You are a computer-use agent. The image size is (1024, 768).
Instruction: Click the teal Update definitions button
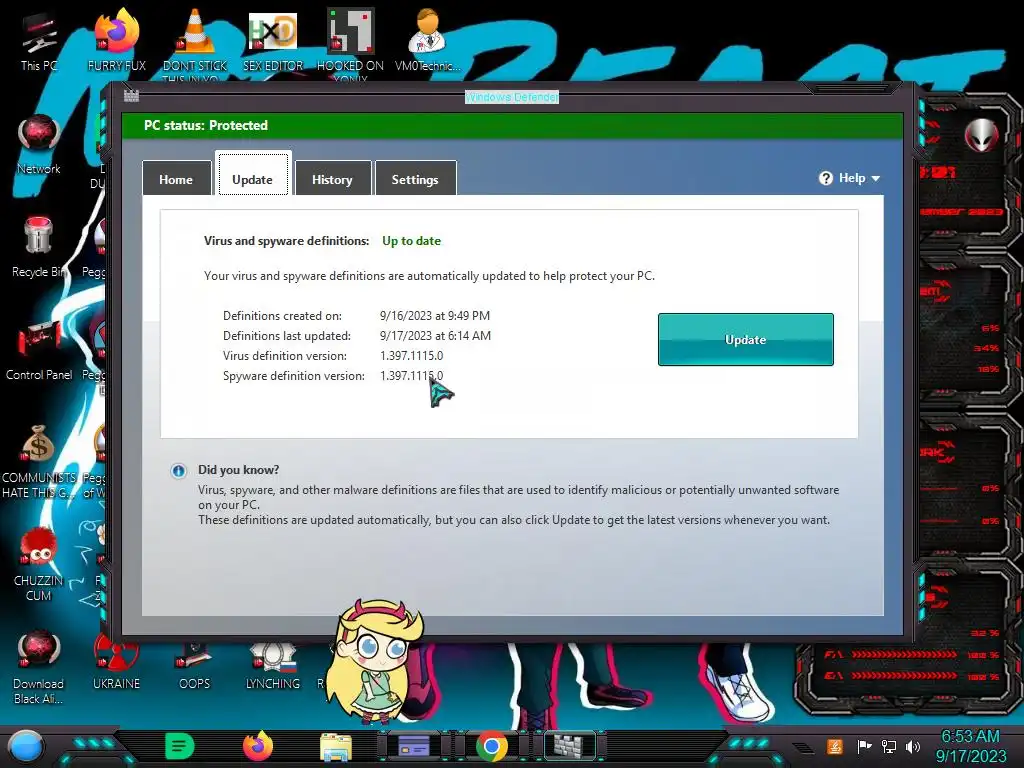click(x=745, y=339)
